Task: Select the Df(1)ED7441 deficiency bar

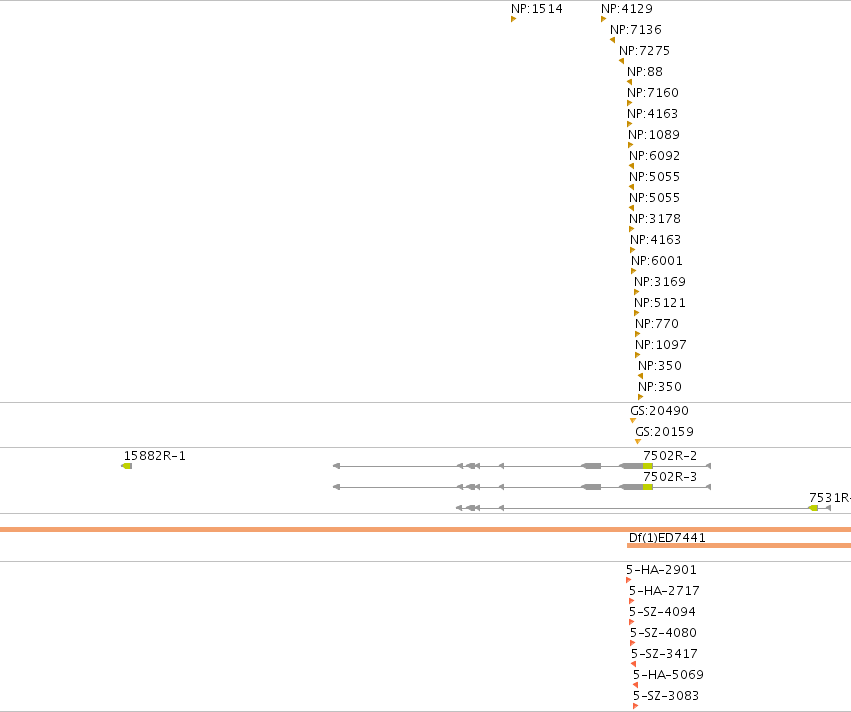Action: tap(739, 545)
